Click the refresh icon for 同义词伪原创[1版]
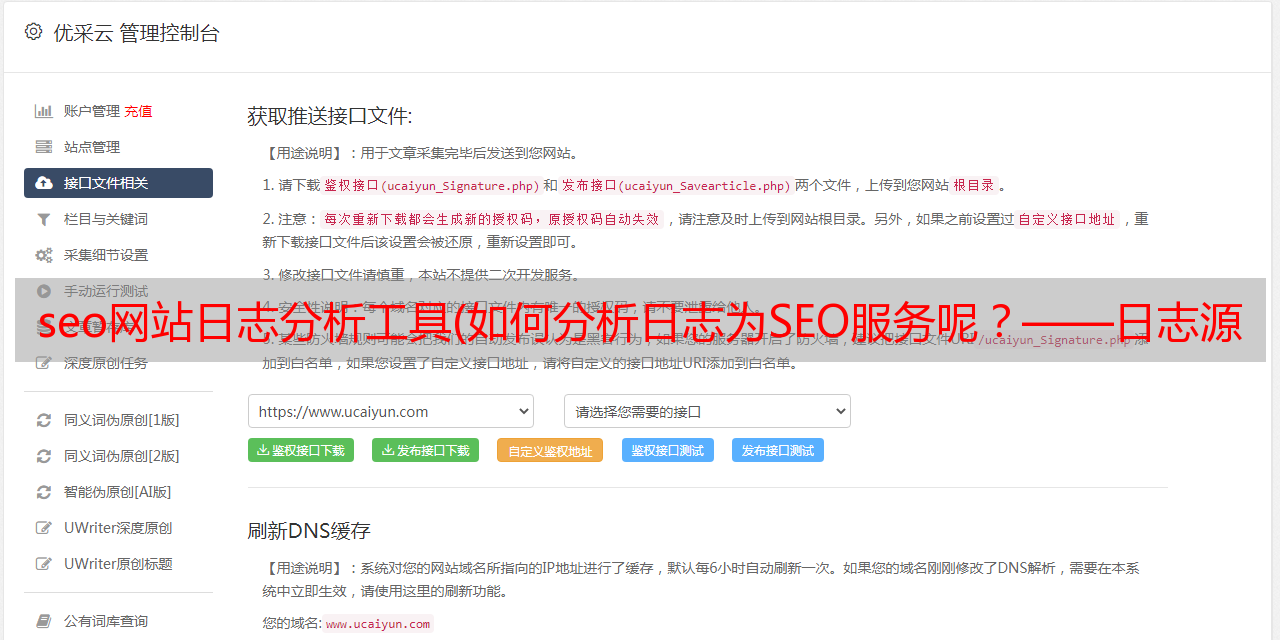 [x=43, y=420]
